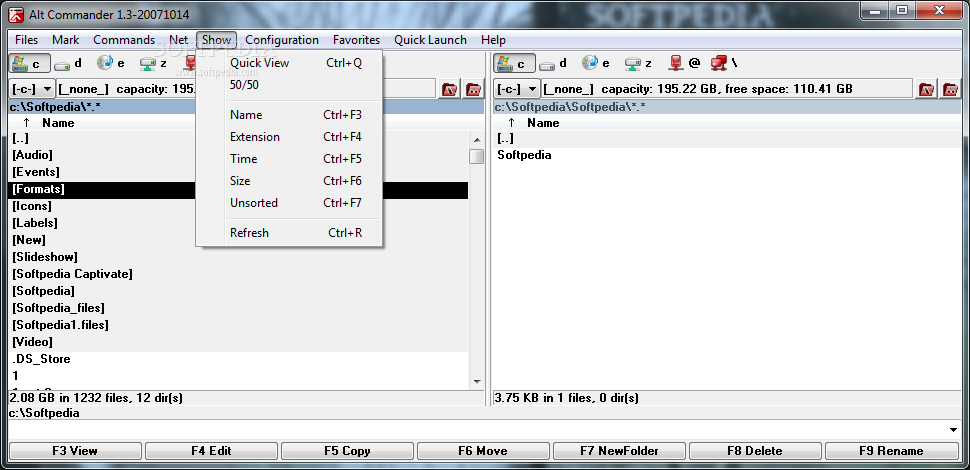Open the Net menu
This screenshot has width=970, height=470.
(x=178, y=40)
